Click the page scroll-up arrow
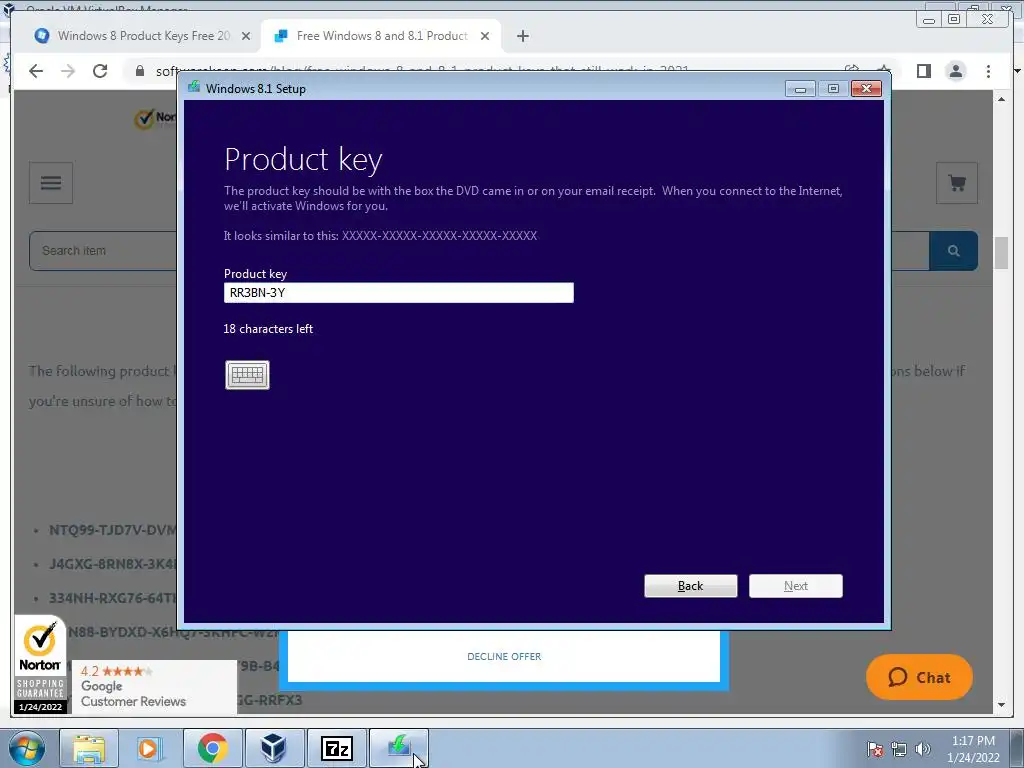Viewport: 1024px width, 768px height. (1001, 99)
